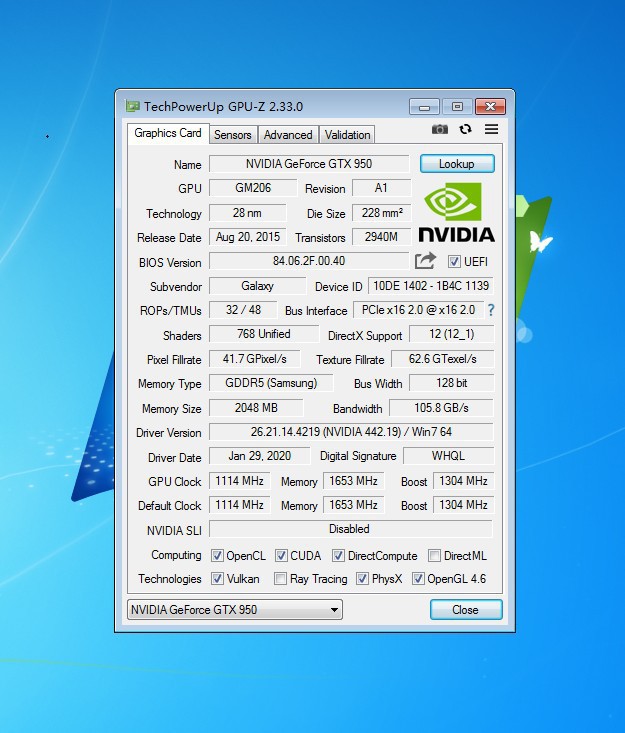Click the maximize window button
Image resolution: width=625 pixels, height=733 pixels.
457,107
